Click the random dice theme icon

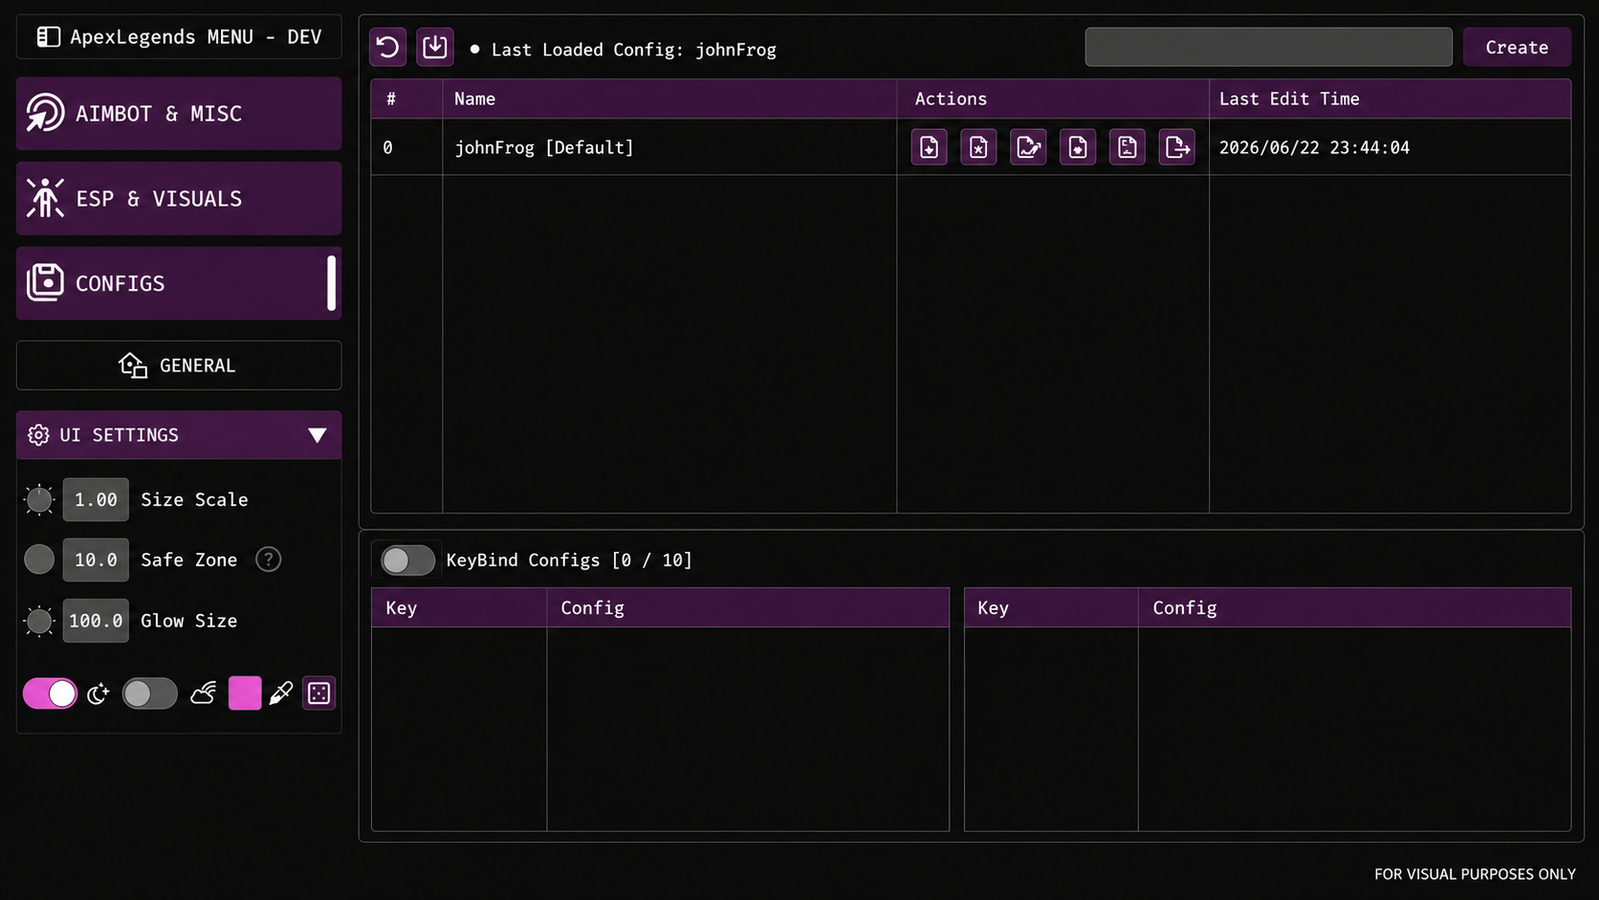pos(319,693)
